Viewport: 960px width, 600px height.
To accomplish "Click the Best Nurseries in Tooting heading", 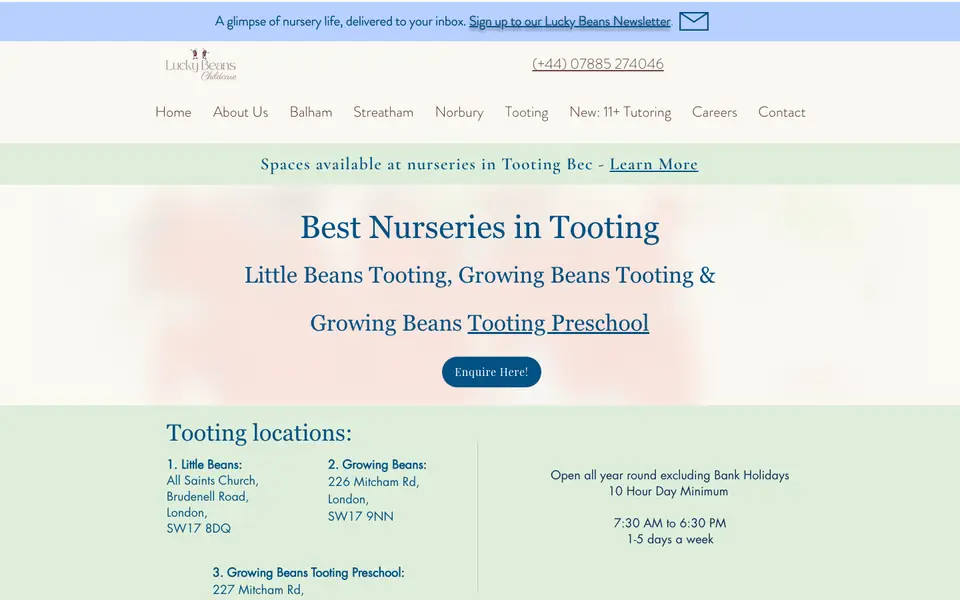I will point(480,228).
